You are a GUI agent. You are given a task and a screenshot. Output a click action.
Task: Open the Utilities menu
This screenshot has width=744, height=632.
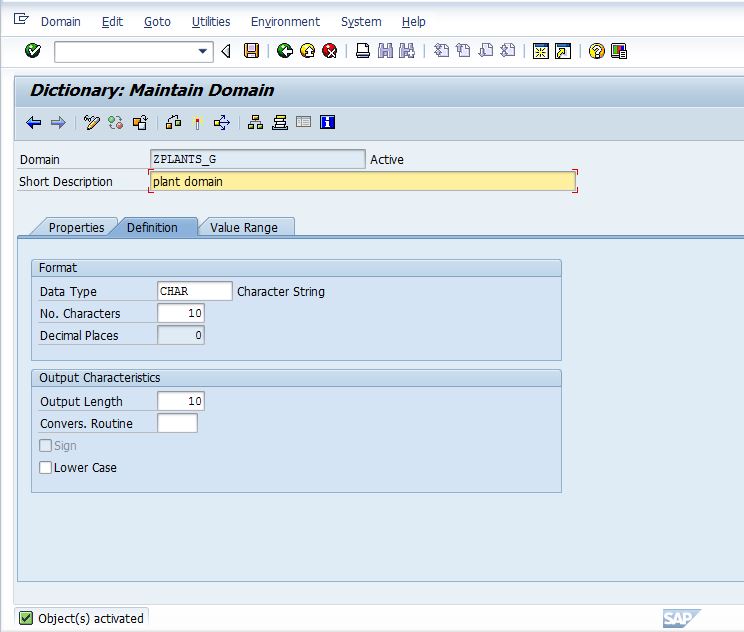point(211,22)
